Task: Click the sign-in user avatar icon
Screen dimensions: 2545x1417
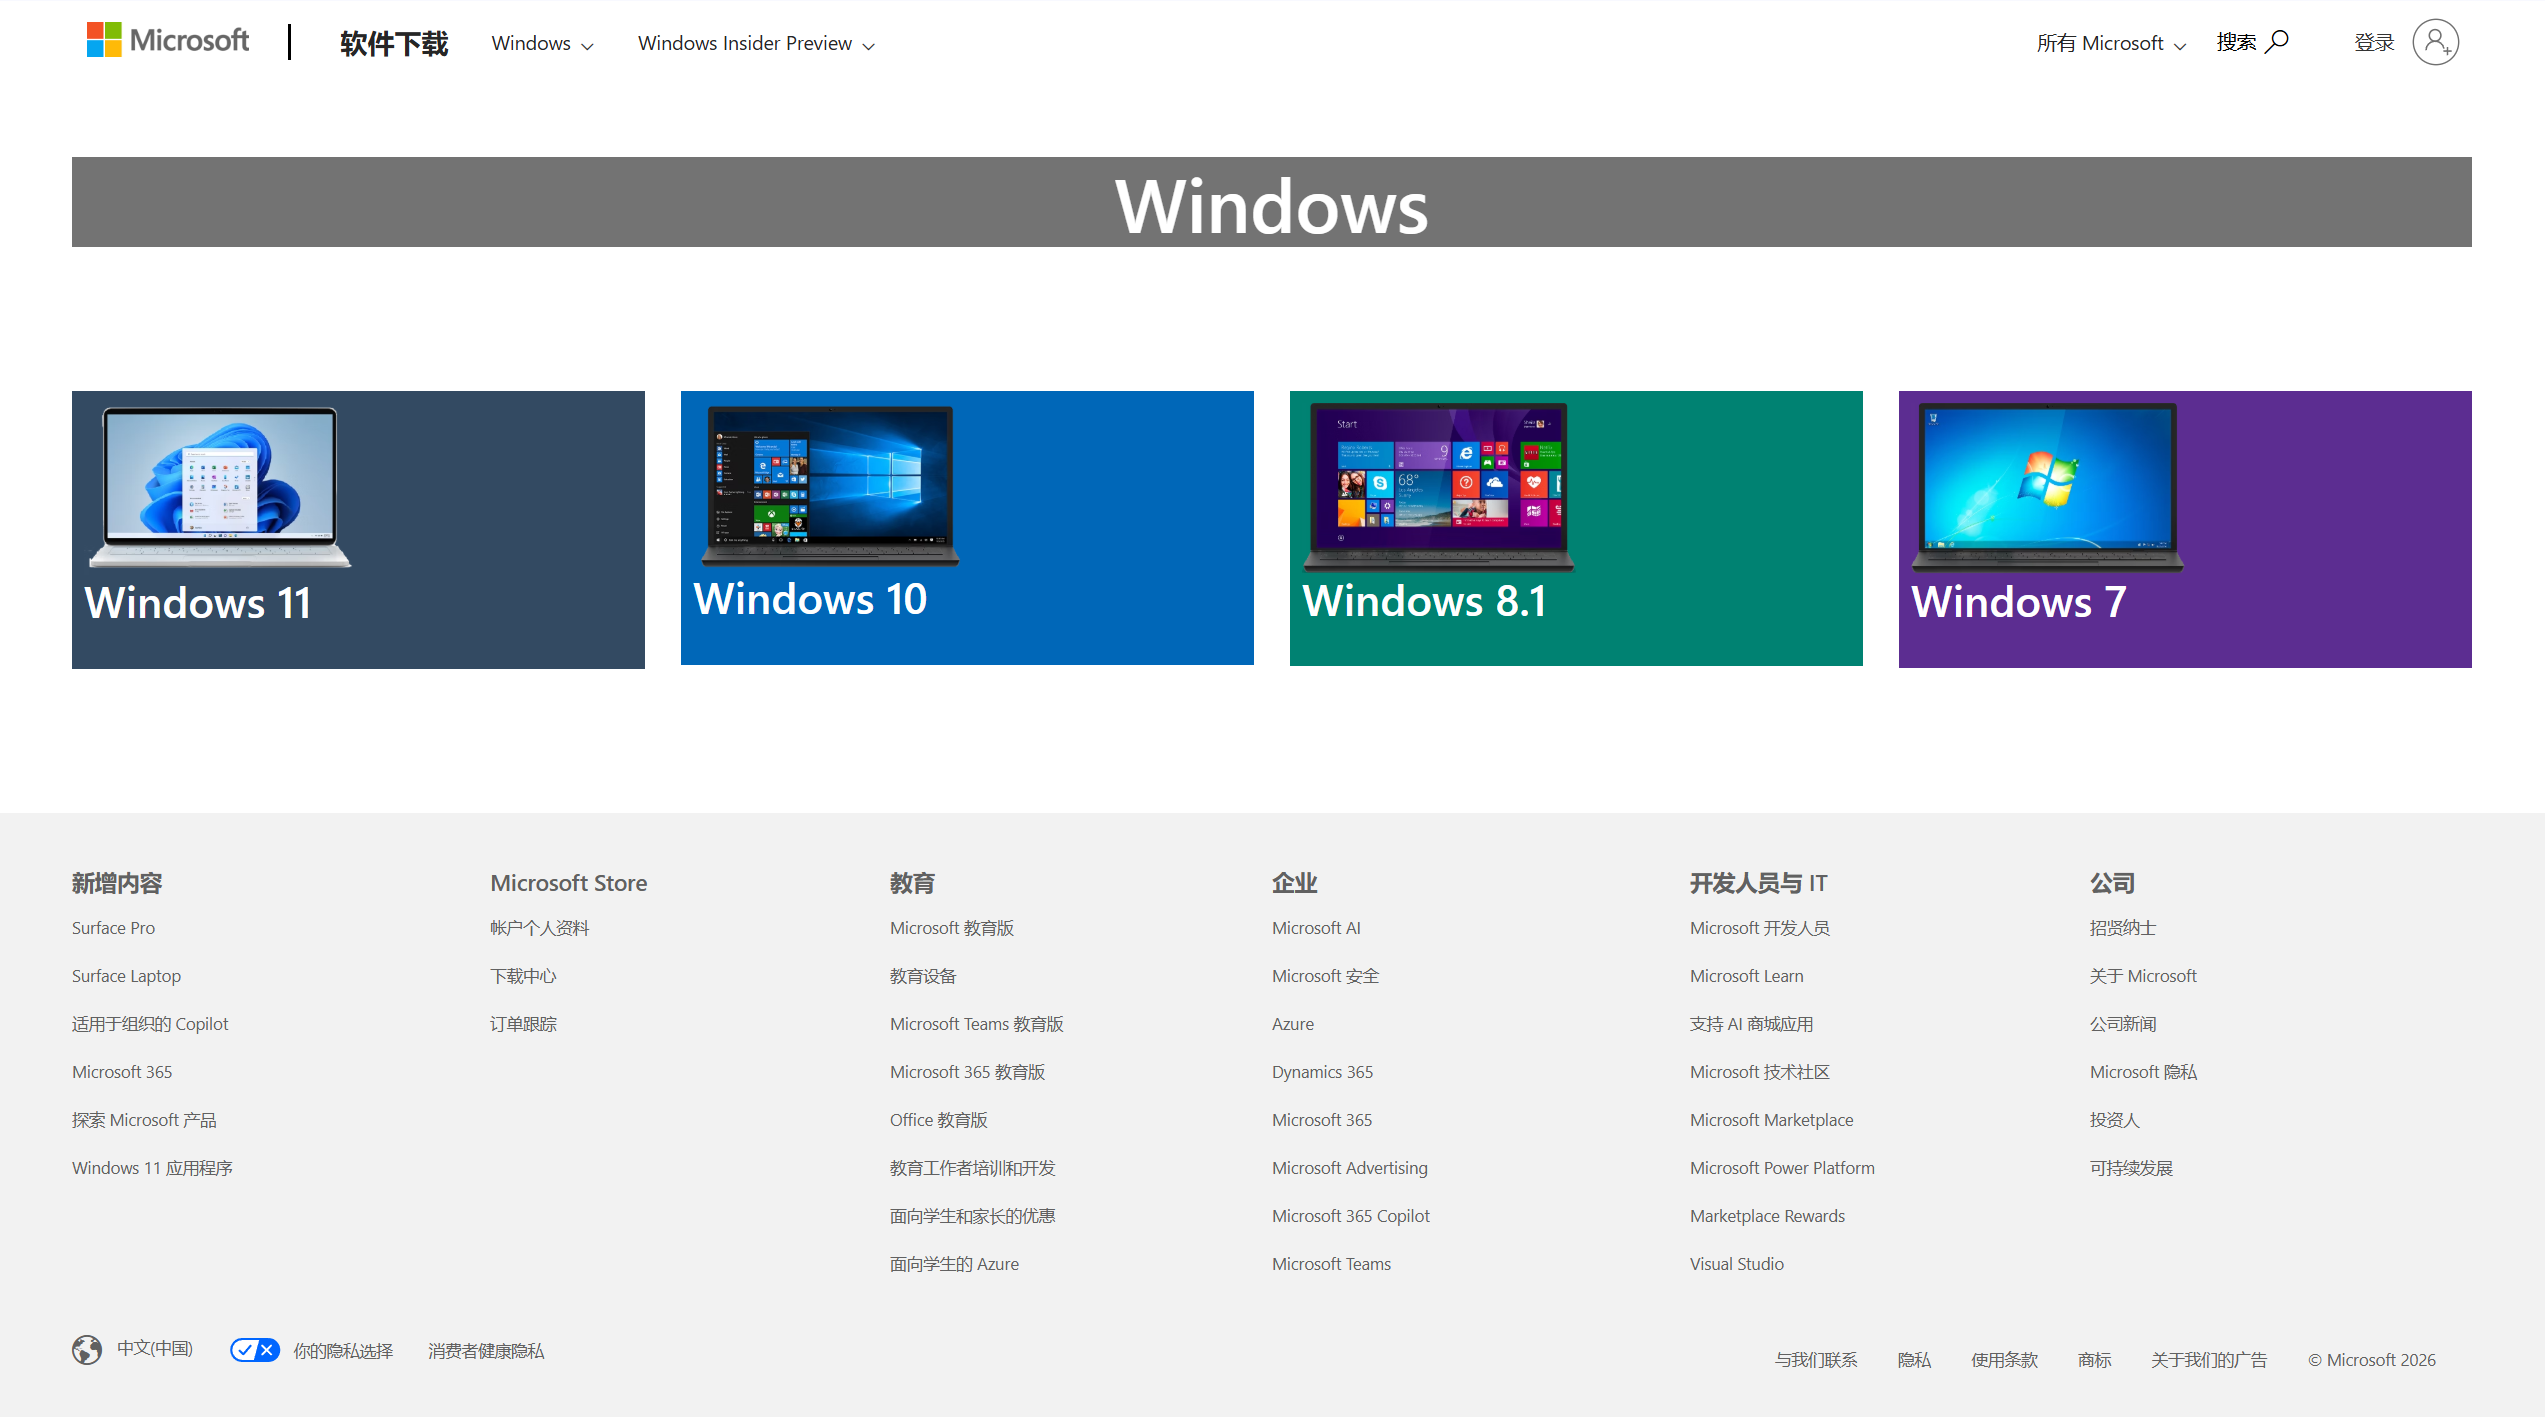Action: click(x=2435, y=42)
